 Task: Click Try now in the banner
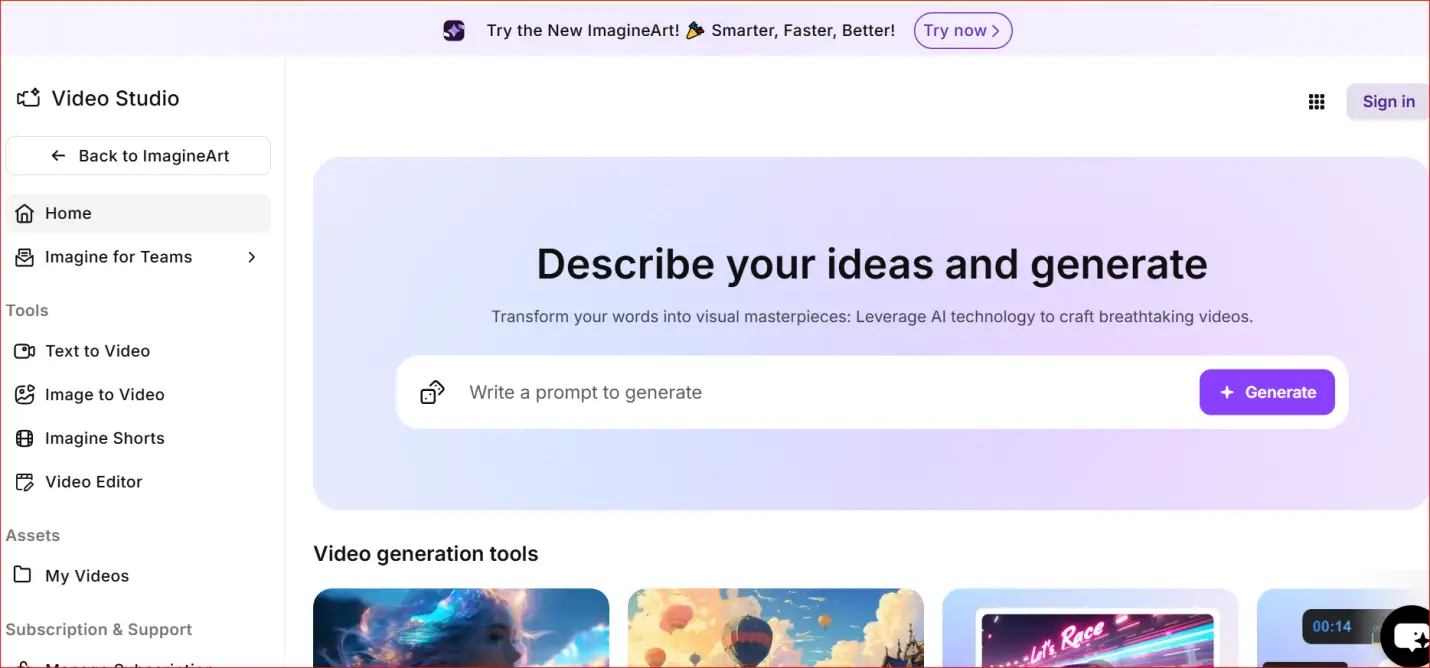point(962,31)
